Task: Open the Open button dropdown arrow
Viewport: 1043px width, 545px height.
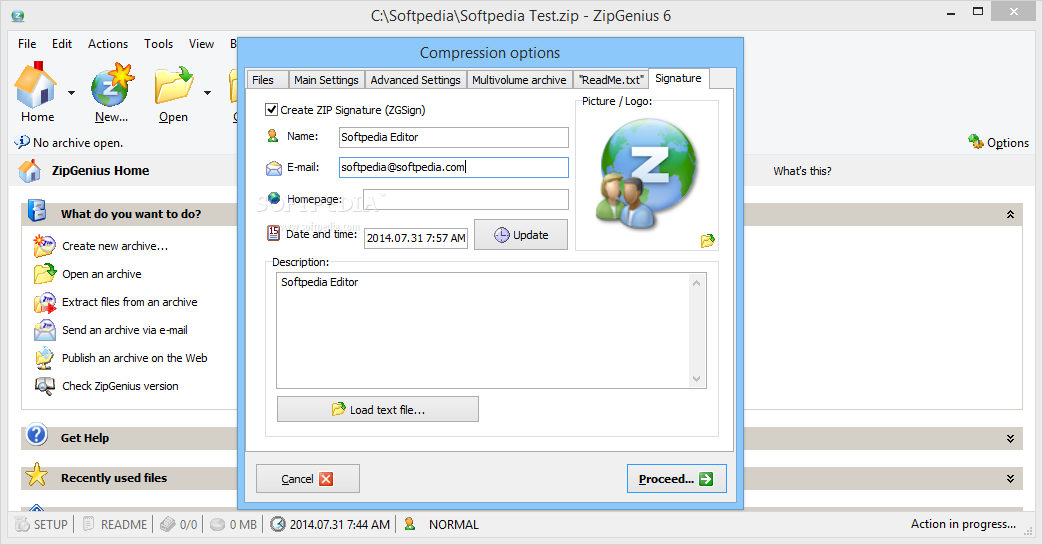Action: click(x=208, y=93)
